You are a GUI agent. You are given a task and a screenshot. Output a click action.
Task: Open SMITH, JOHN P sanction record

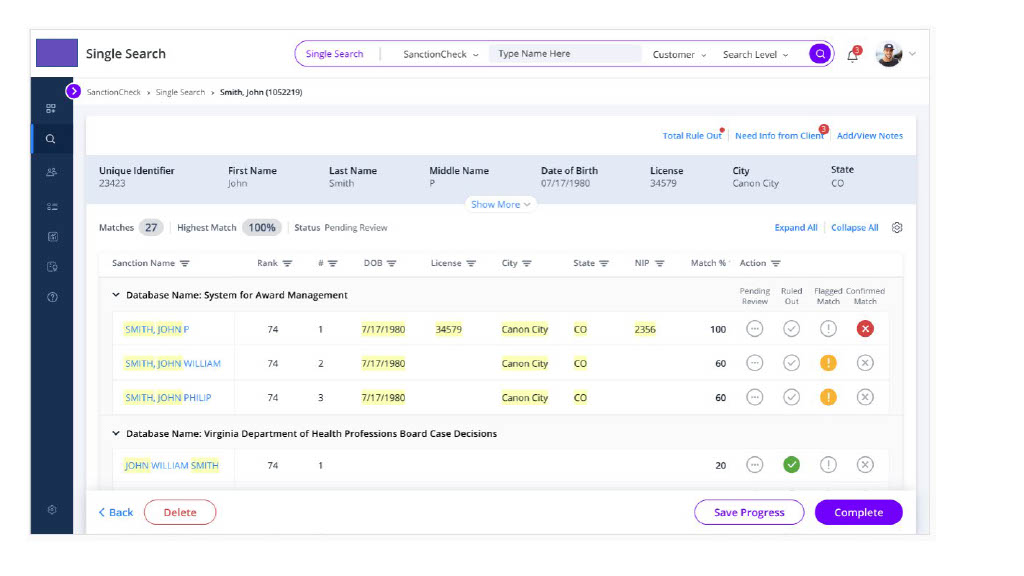157,330
